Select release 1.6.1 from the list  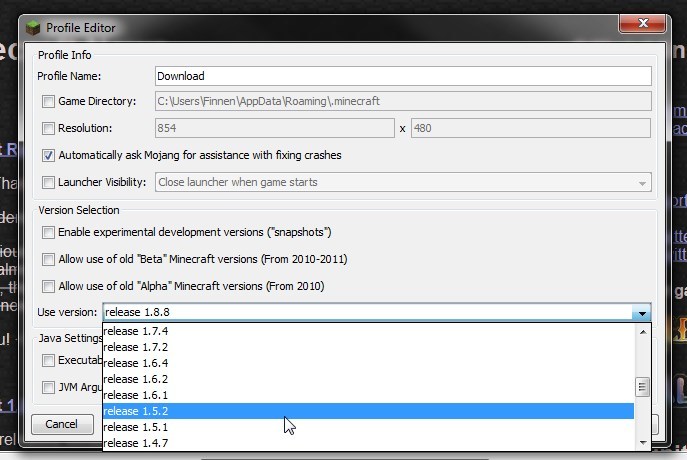tap(368, 395)
